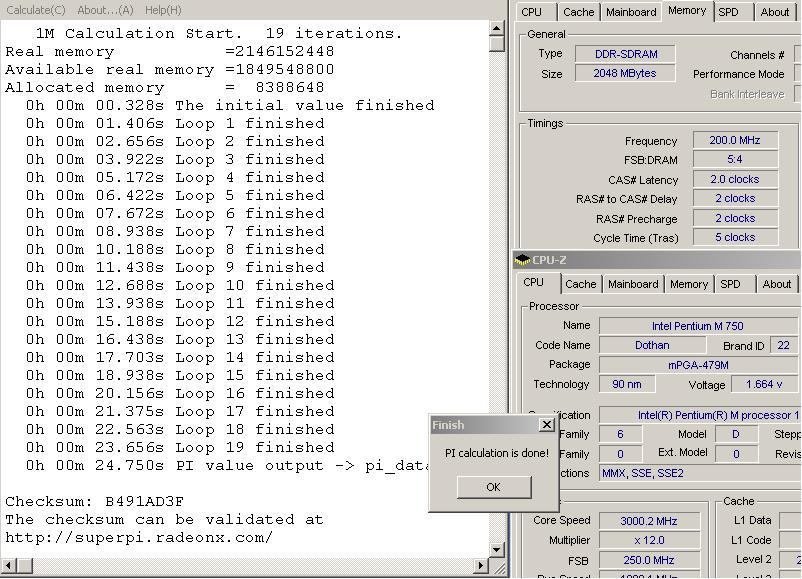Switch to CPU tab in upper CPU-Z window
The height and width of the screenshot is (579, 802).
click(531, 12)
